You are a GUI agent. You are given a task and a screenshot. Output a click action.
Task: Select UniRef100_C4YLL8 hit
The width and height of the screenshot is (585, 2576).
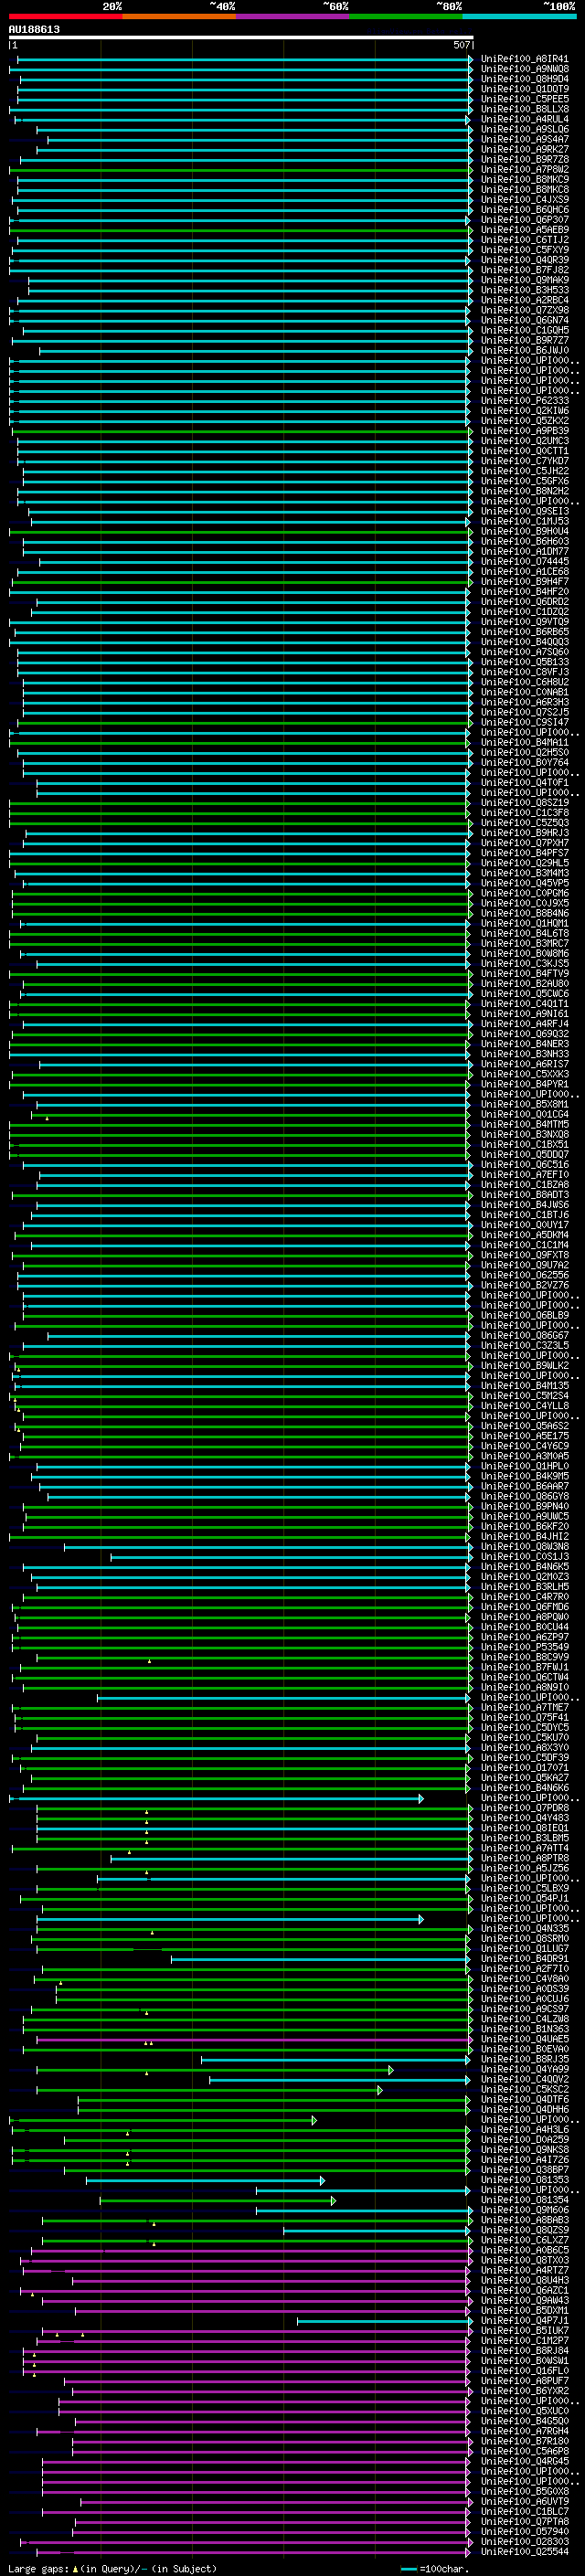(524, 1406)
